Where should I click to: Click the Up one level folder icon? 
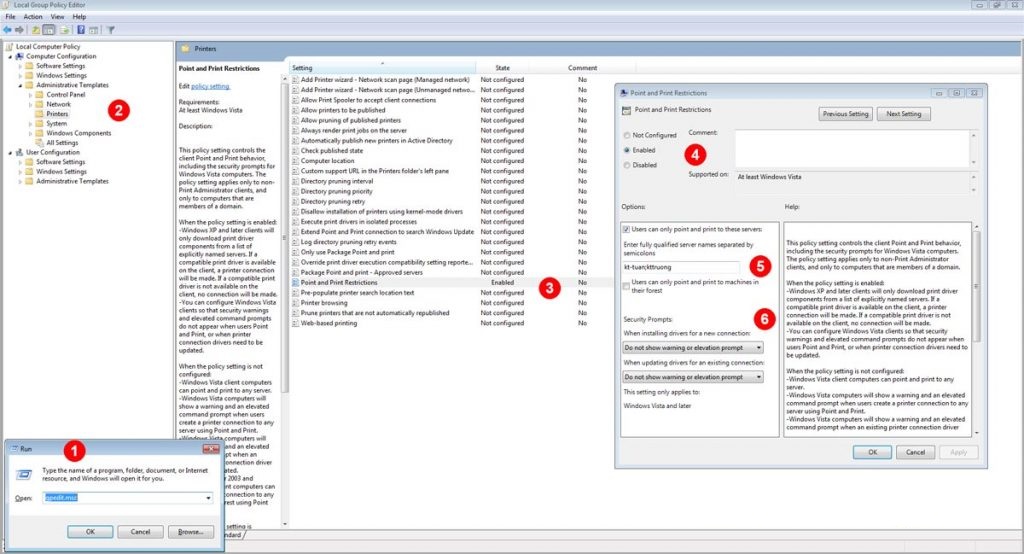[x=36, y=30]
